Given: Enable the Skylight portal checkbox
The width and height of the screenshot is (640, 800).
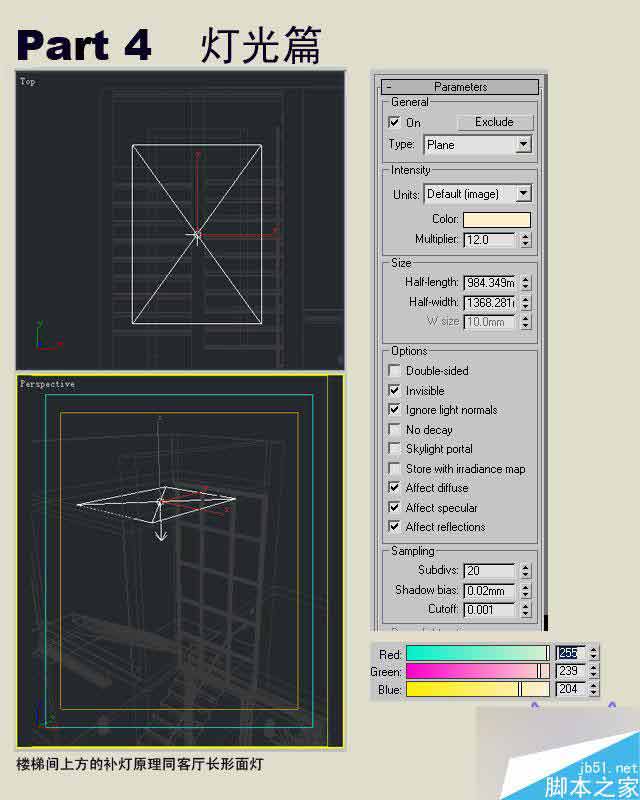Looking at the screenshot, I should (394, 448).
